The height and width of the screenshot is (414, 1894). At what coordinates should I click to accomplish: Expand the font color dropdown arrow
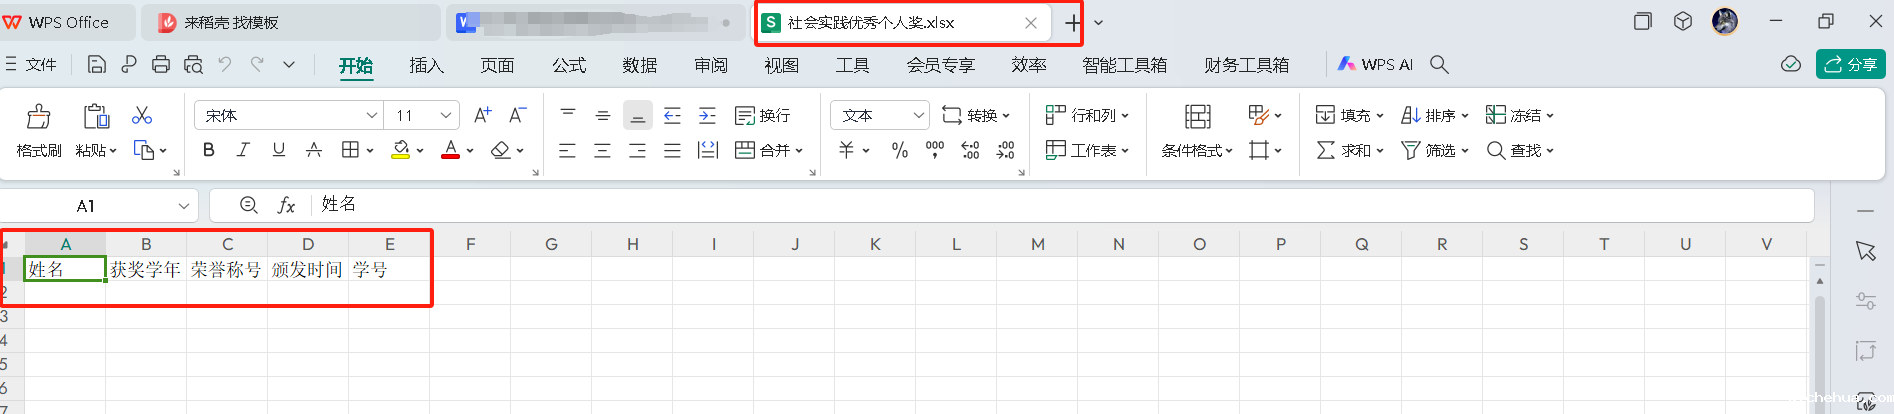coord(470,151)
